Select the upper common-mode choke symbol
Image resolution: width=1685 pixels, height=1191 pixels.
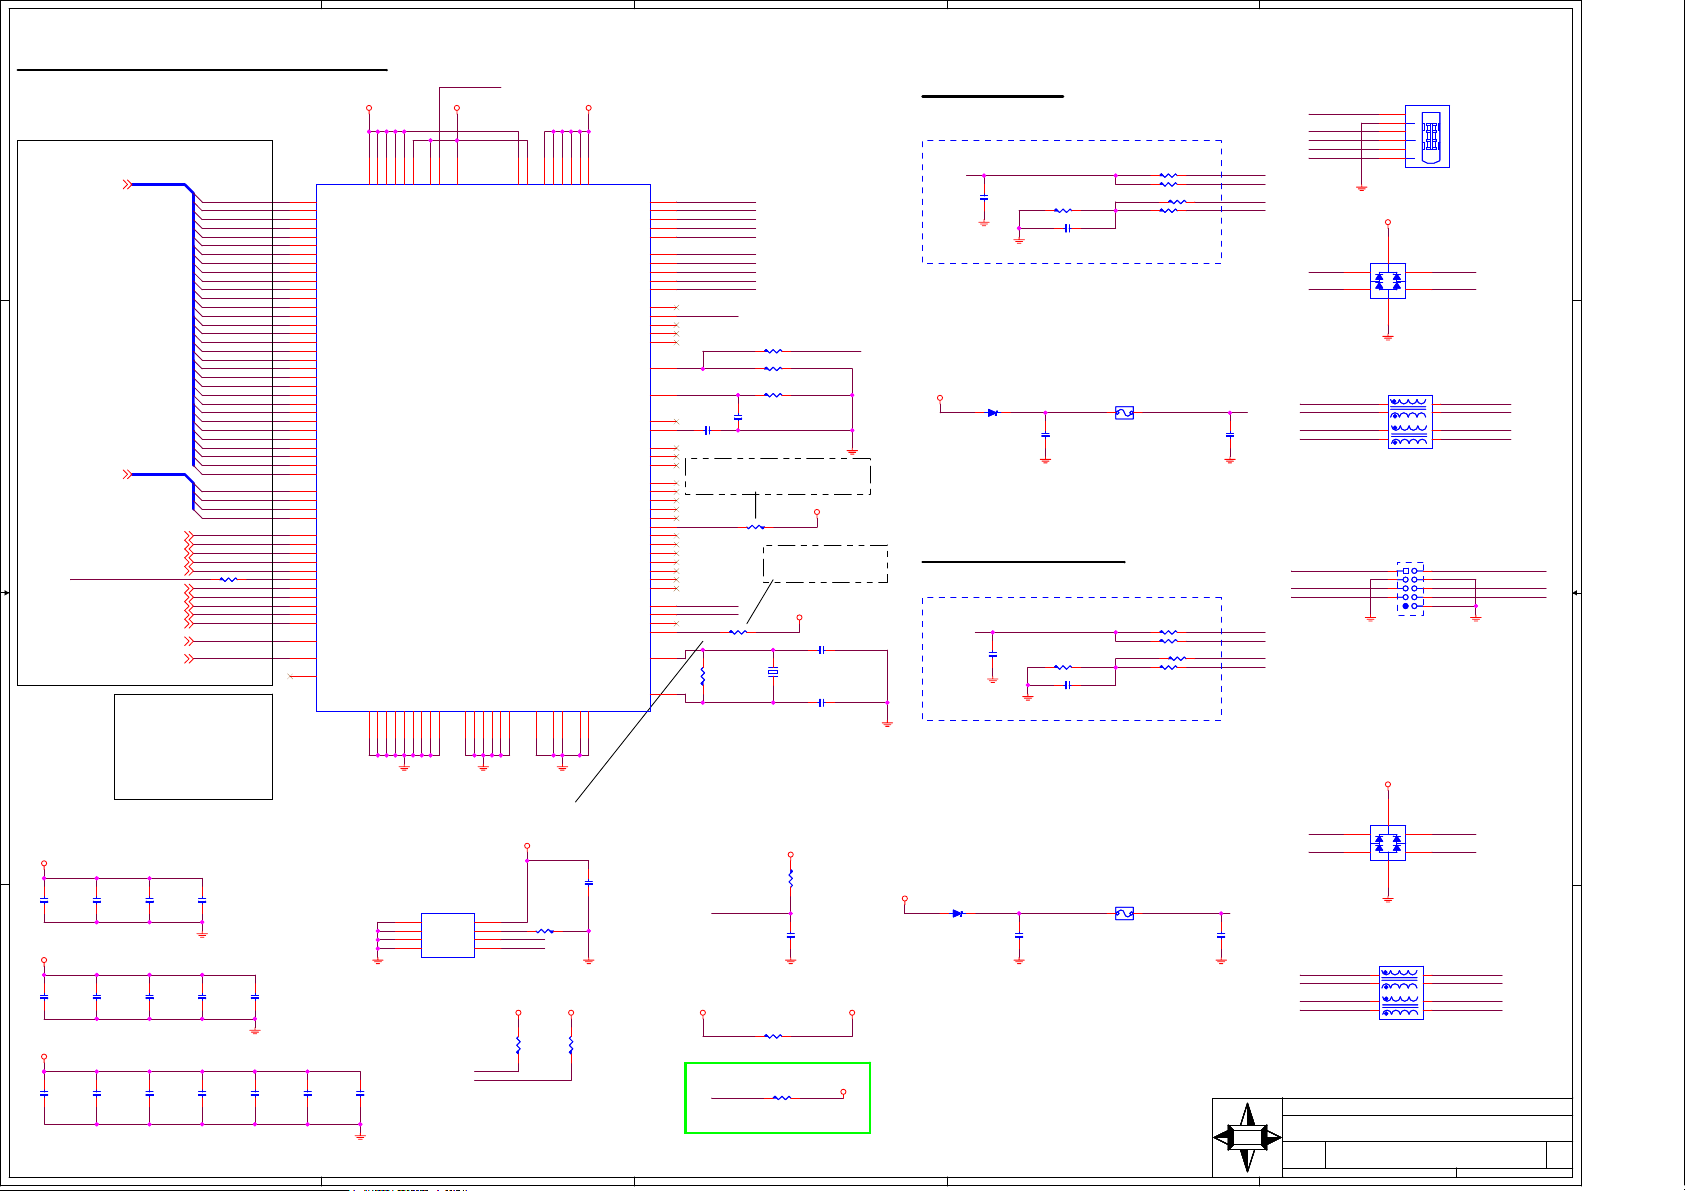coord(1410,422)
